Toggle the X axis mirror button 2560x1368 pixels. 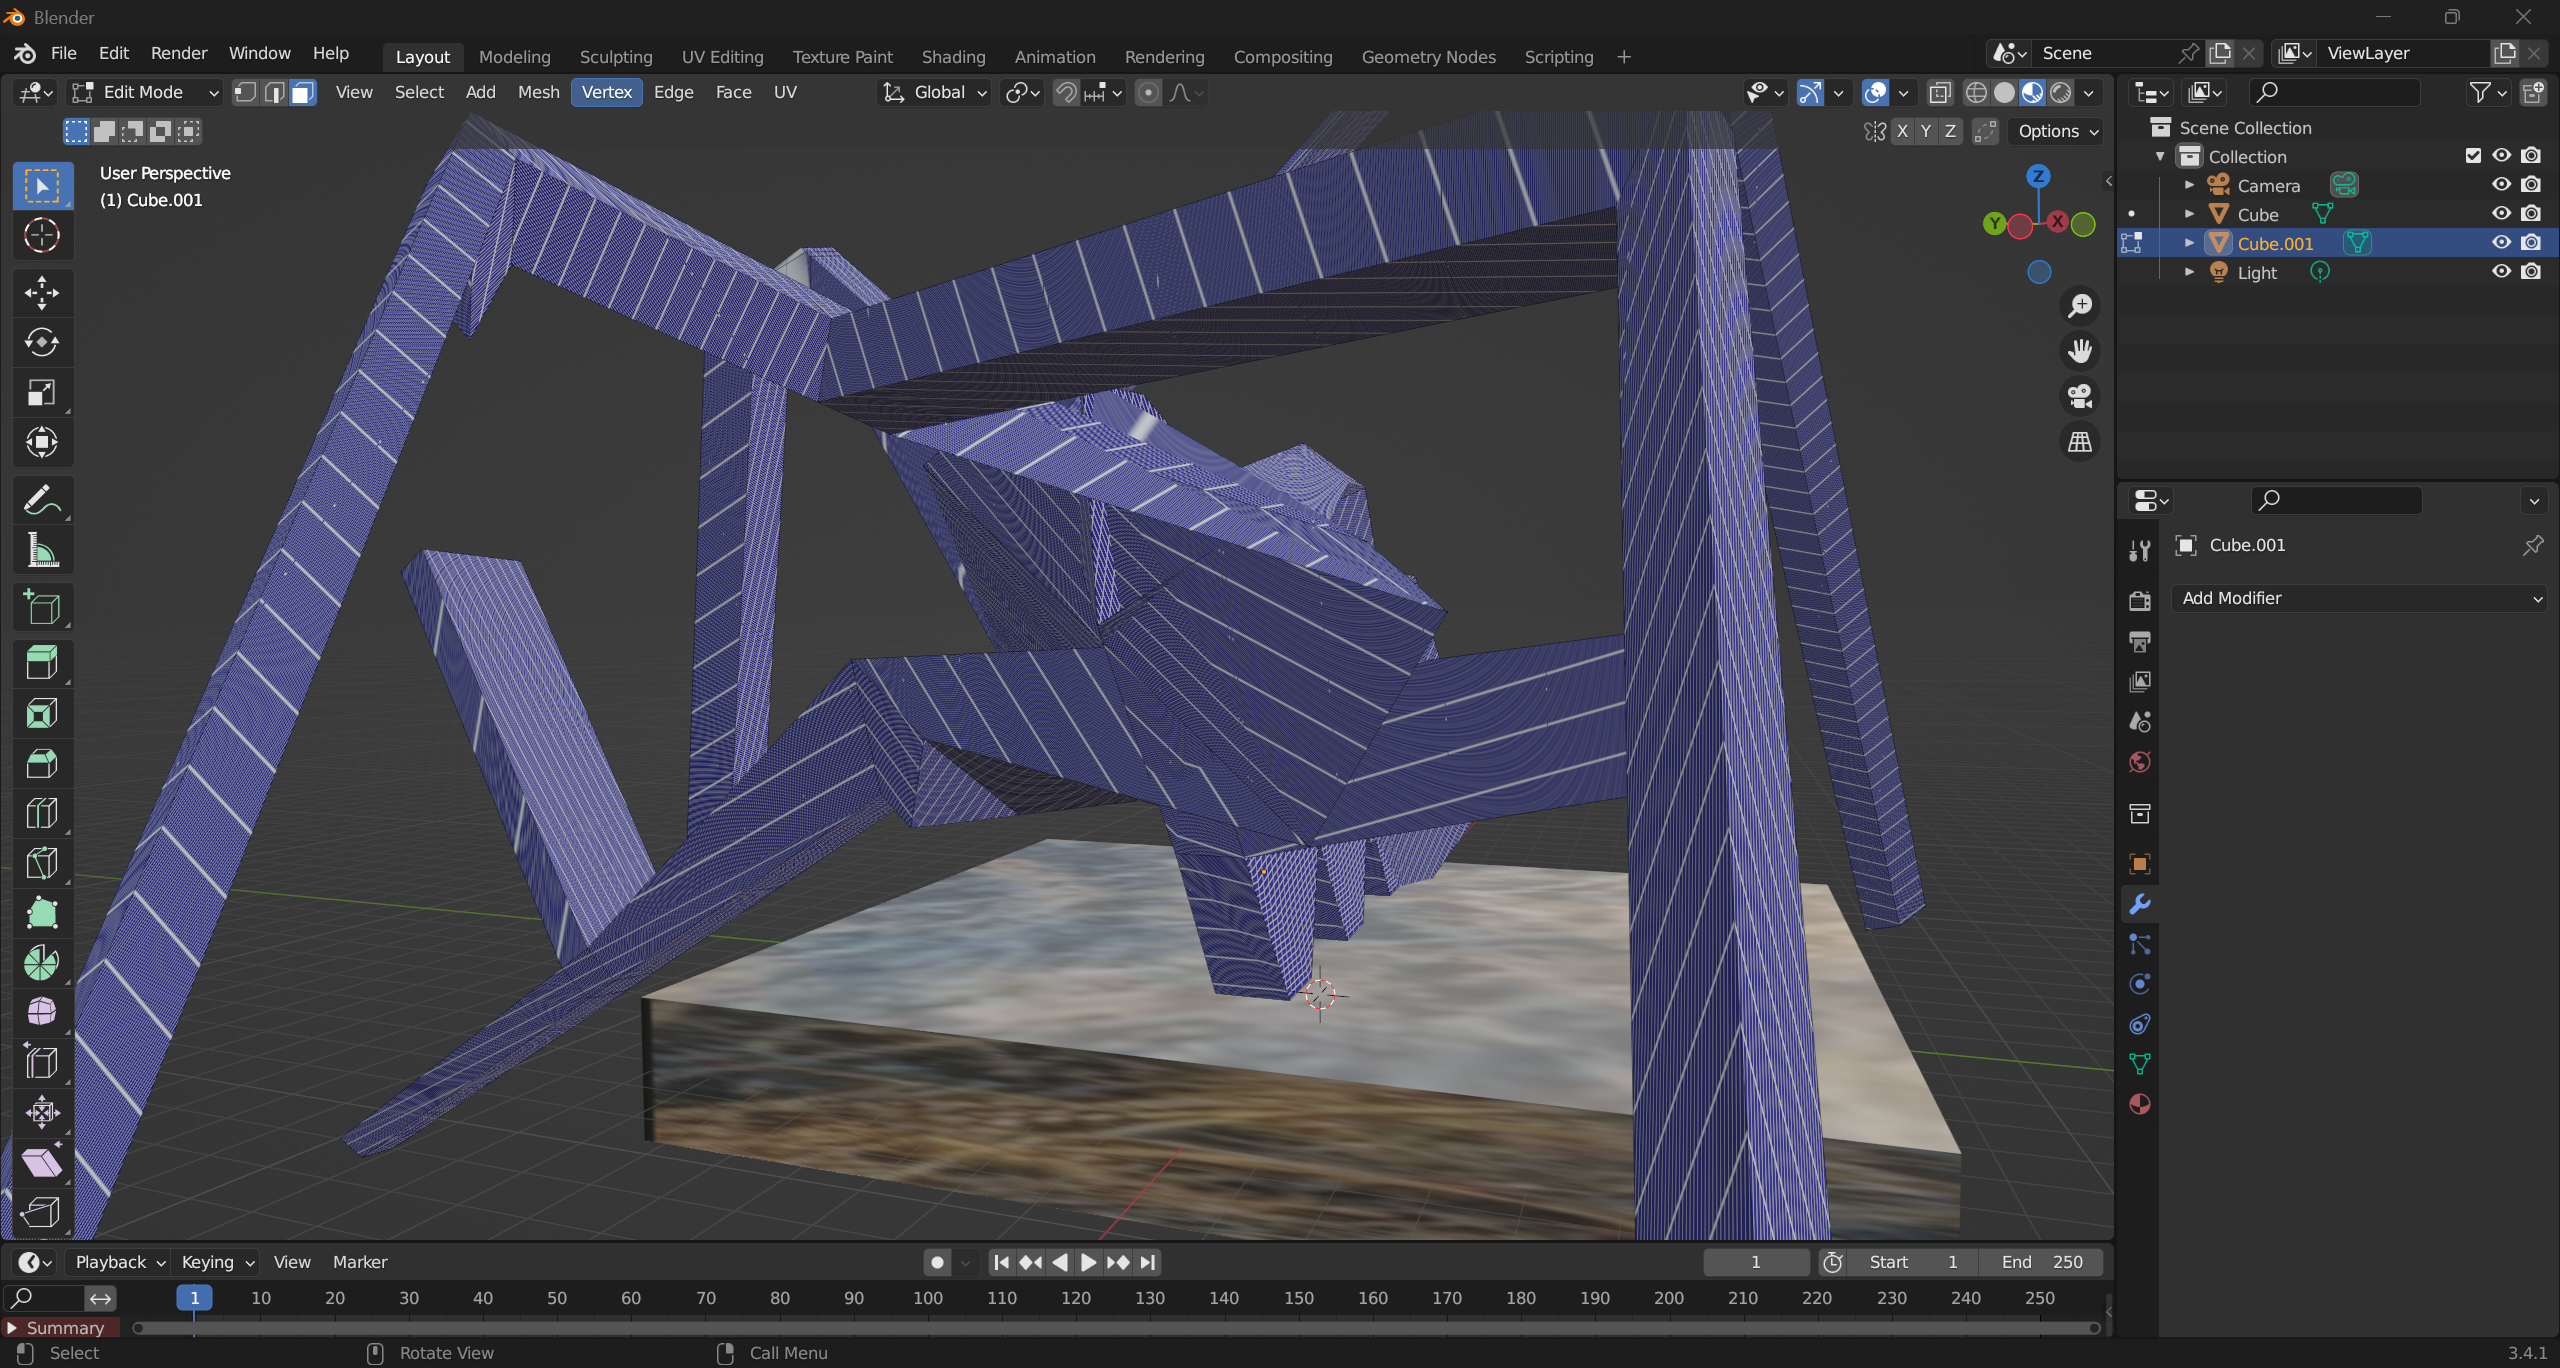point(1902,131)
